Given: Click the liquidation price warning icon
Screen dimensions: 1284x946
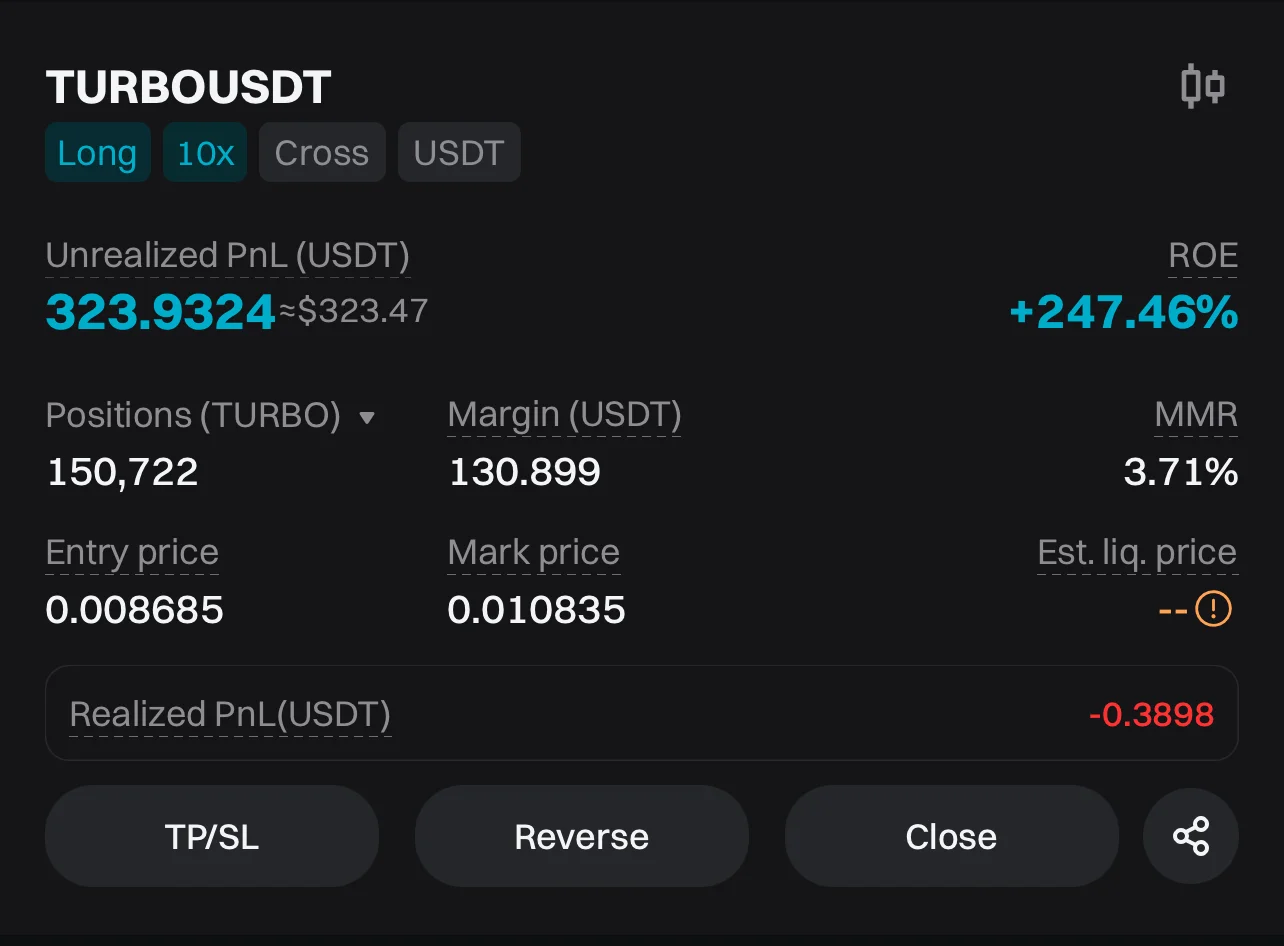Looking at the screenshot, I should [x=1213, y=608].
